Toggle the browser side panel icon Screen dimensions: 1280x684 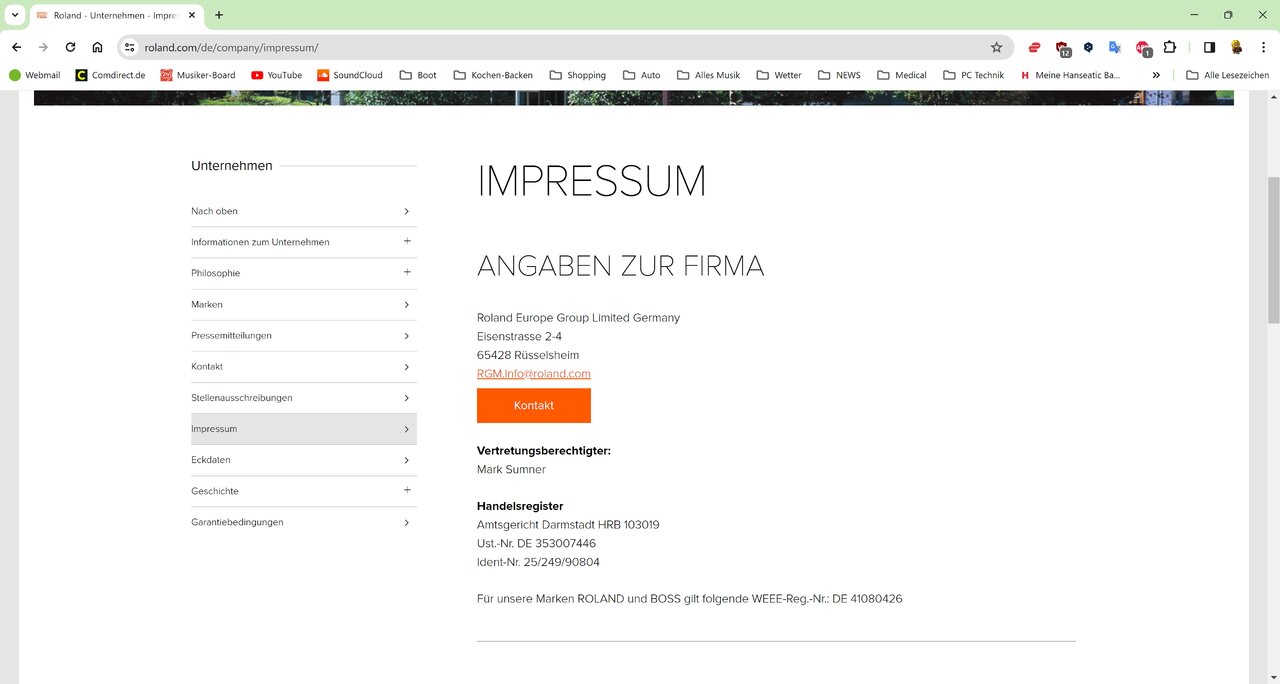point(1209,47)
